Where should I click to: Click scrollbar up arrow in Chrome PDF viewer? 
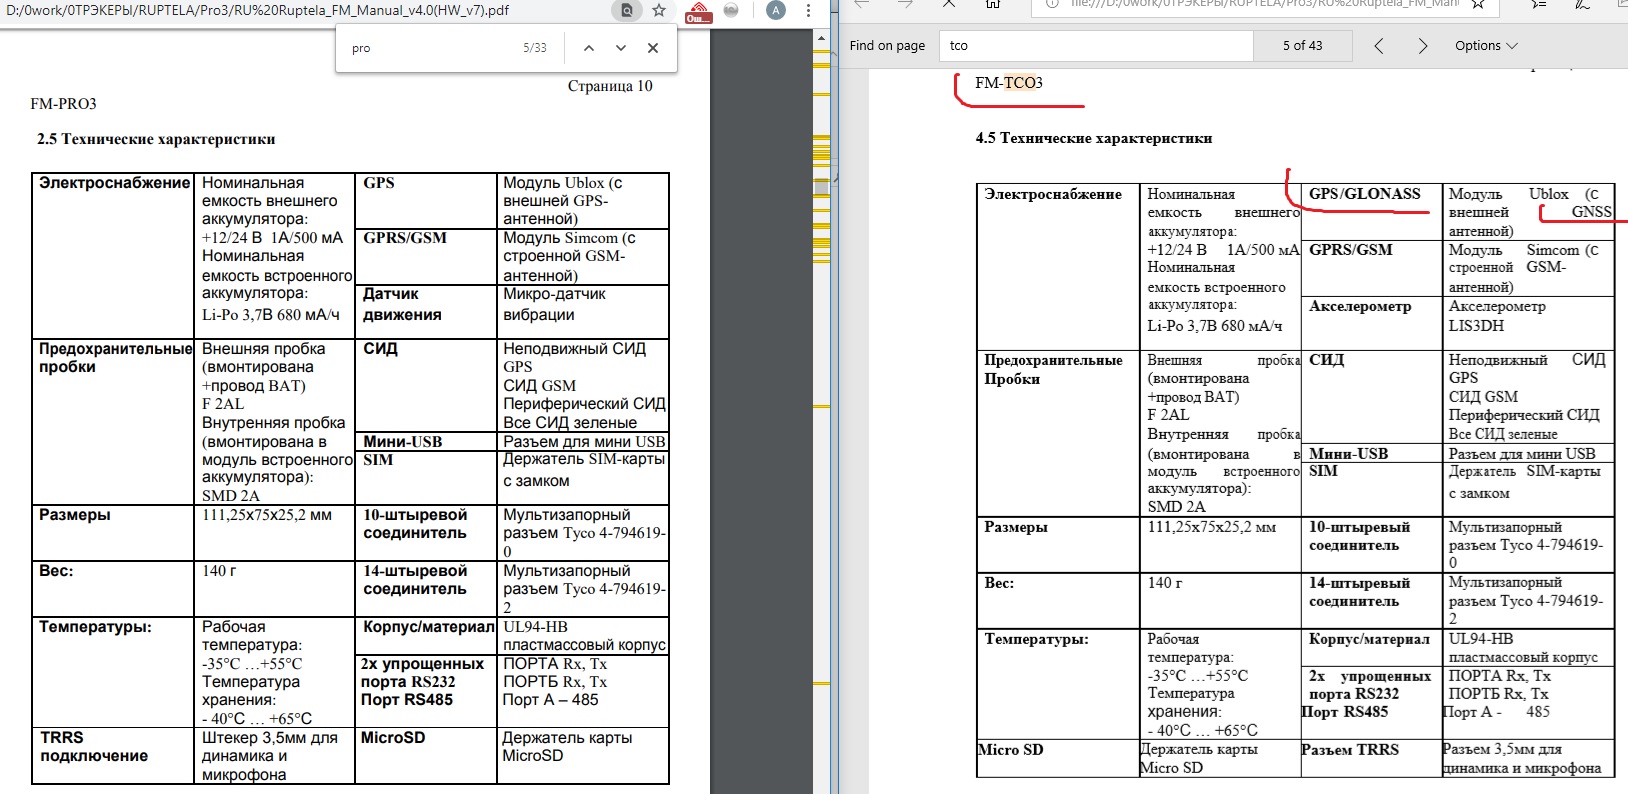pyautogui.click(x=822, y=39)
